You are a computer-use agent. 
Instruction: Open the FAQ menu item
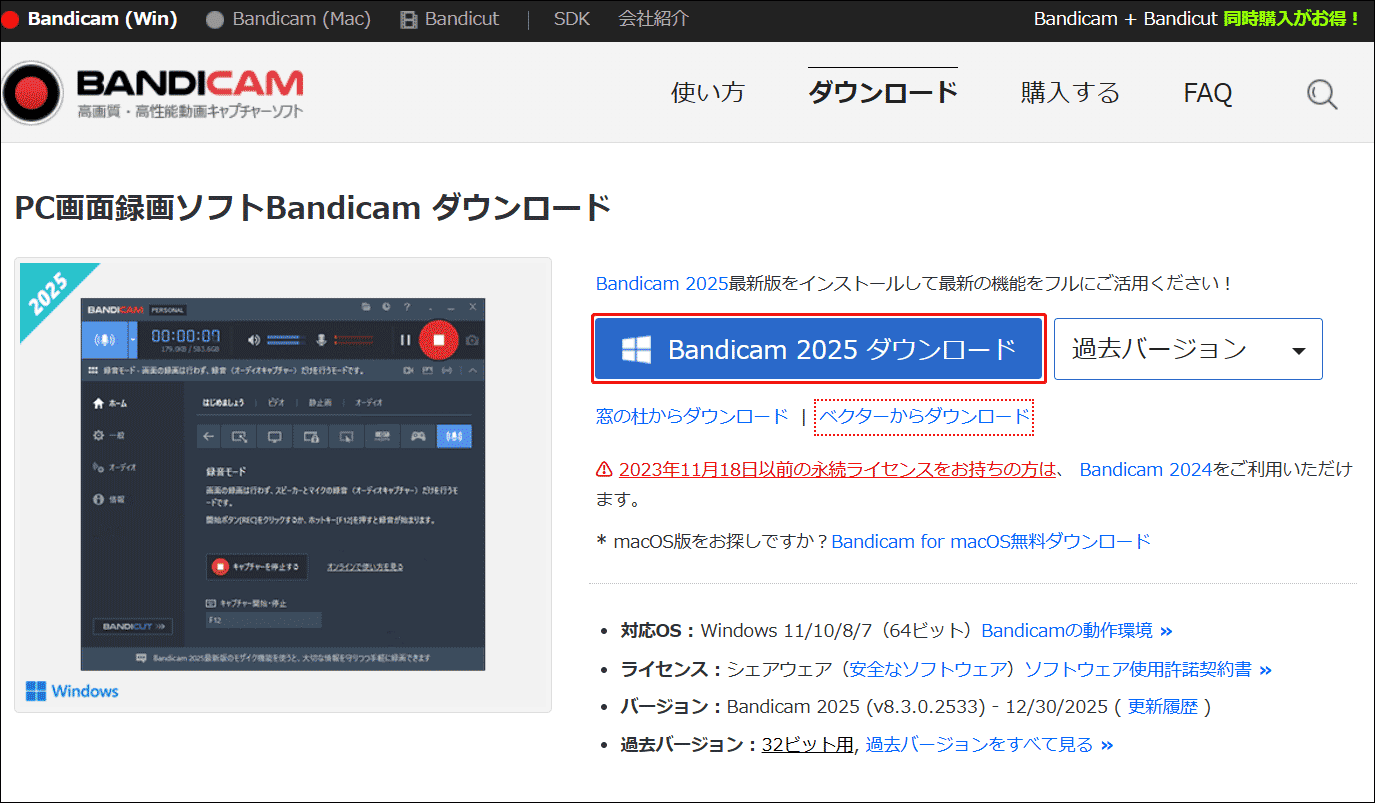(1208, 93)
